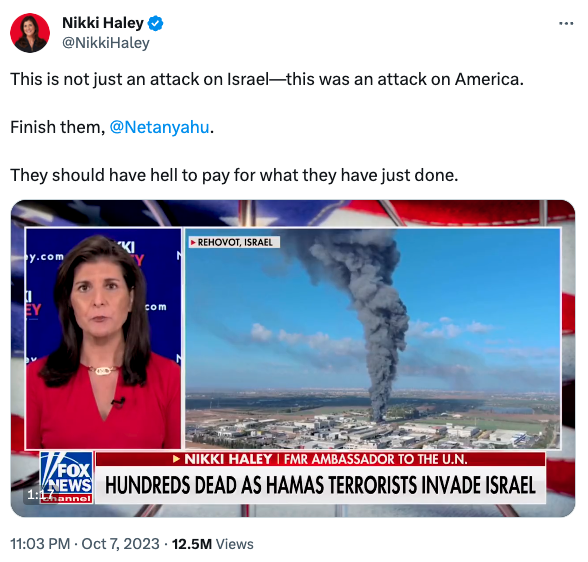Click the blue verified checkmark badge
This screenshot has height=562, width=588.
(x=155, y=23)
